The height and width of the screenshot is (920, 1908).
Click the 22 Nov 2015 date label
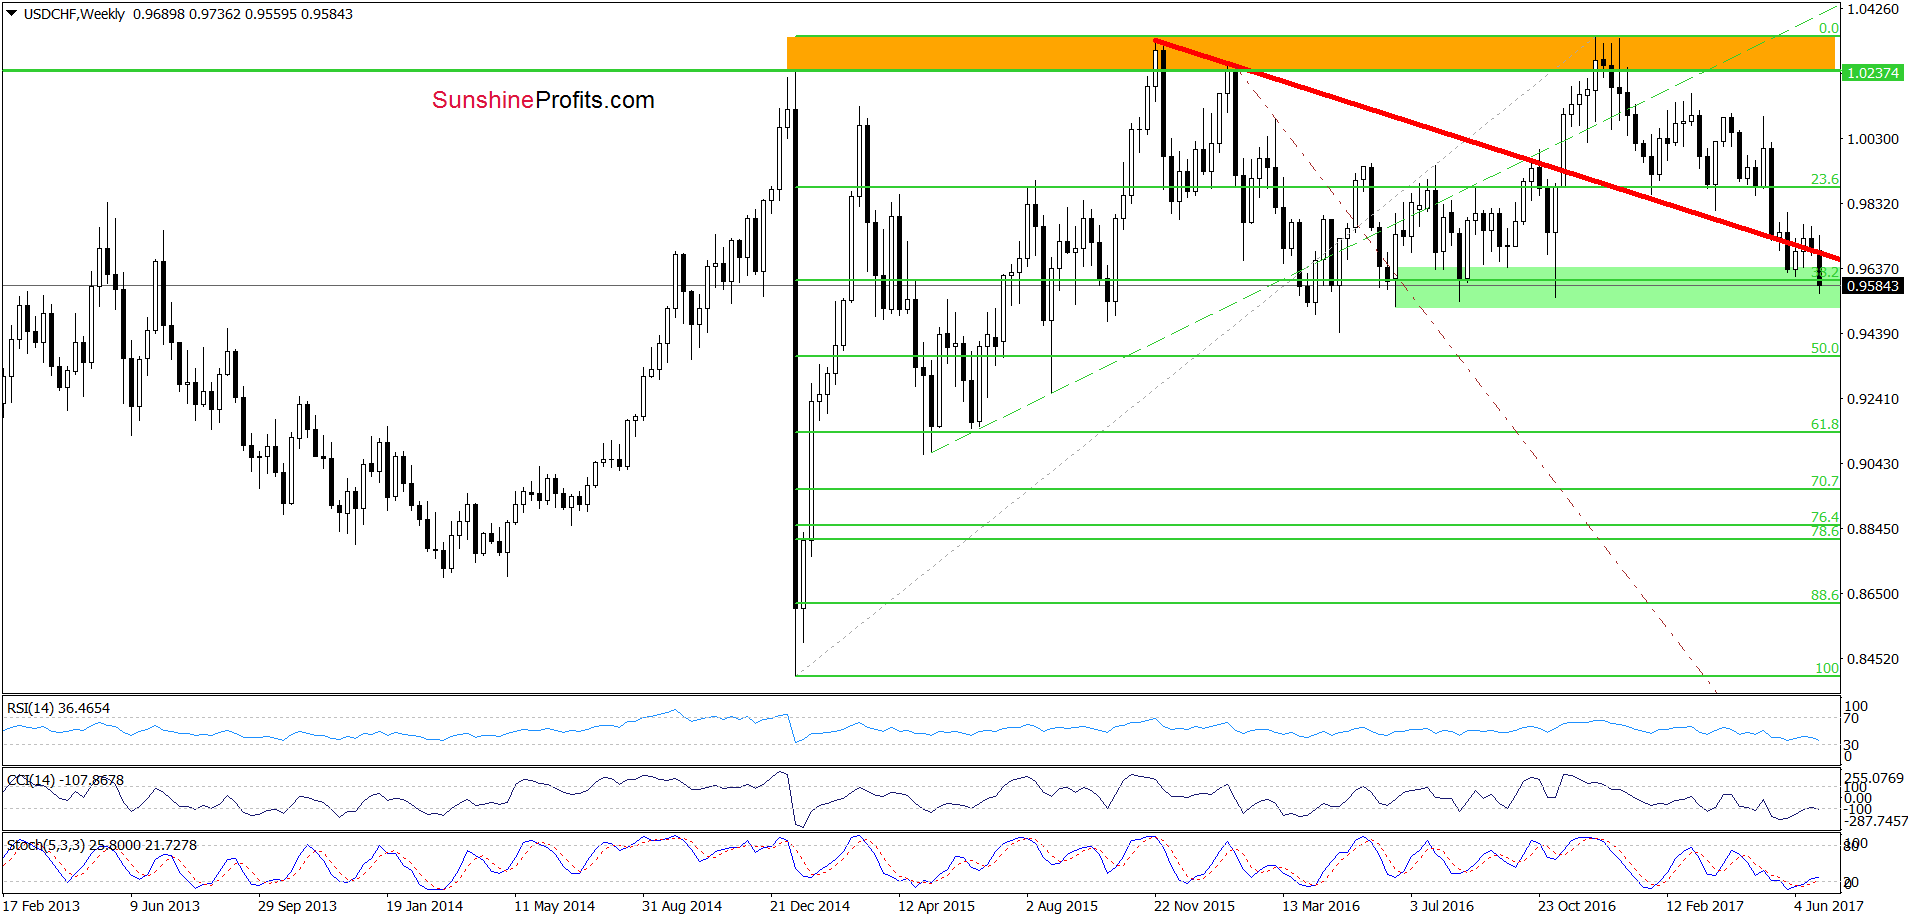1194,906
